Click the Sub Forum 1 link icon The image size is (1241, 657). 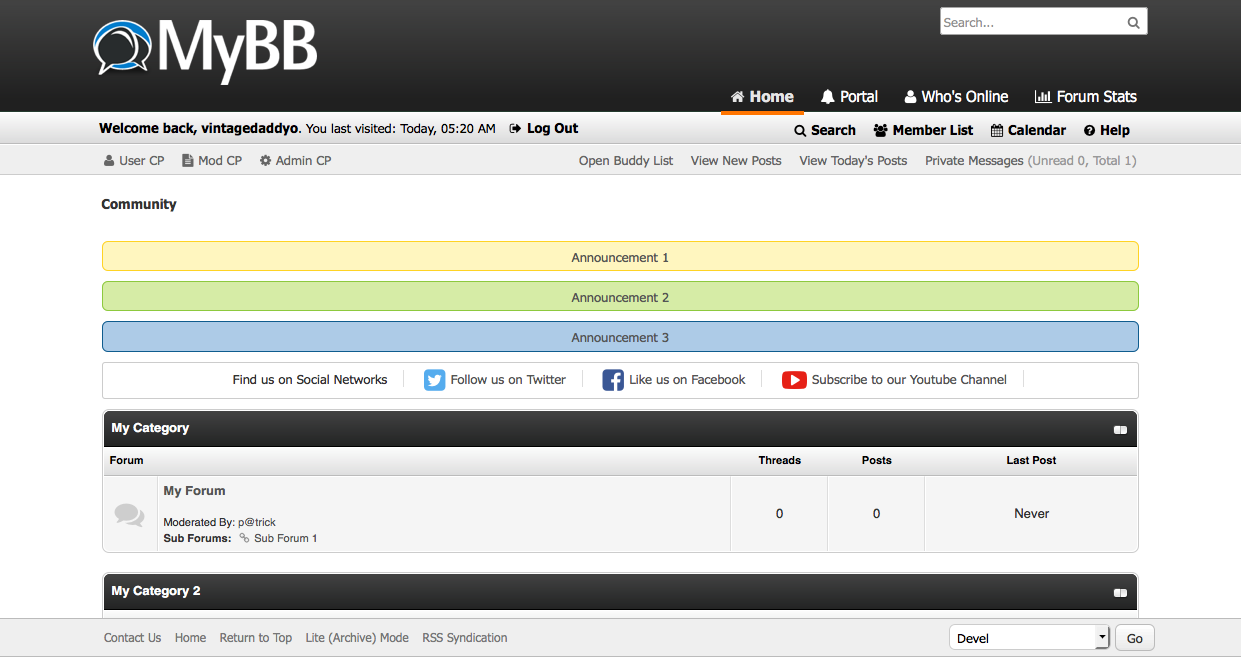[244, 538]
